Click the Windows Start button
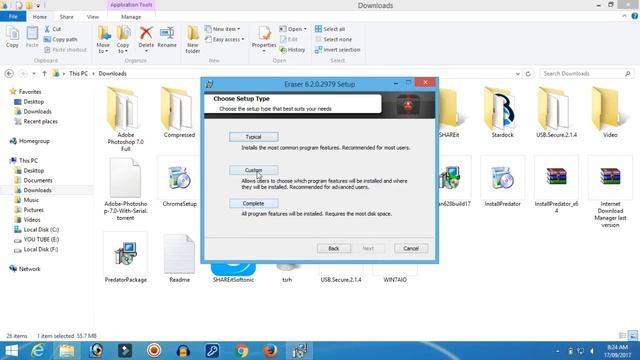The width and height of the screenshot is (640, 360). click(x=11, y=351)
